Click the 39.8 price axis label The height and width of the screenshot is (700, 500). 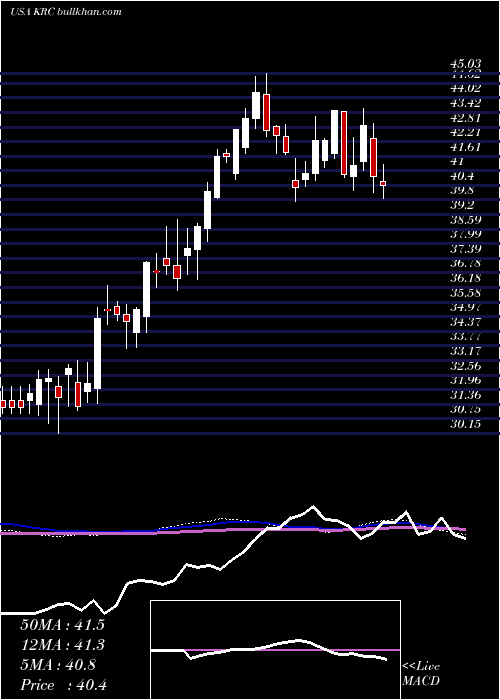coord(465,191)
